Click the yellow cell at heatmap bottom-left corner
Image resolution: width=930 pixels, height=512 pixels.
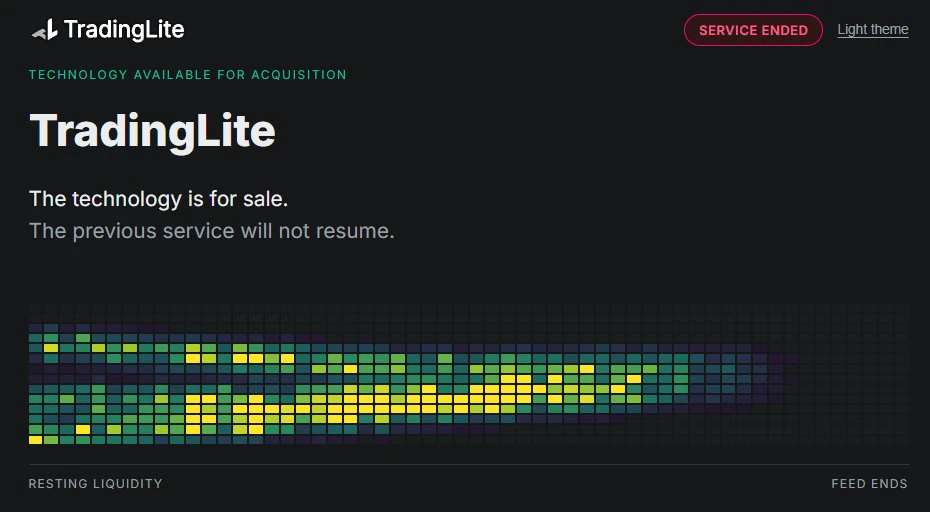coord(36,440)
